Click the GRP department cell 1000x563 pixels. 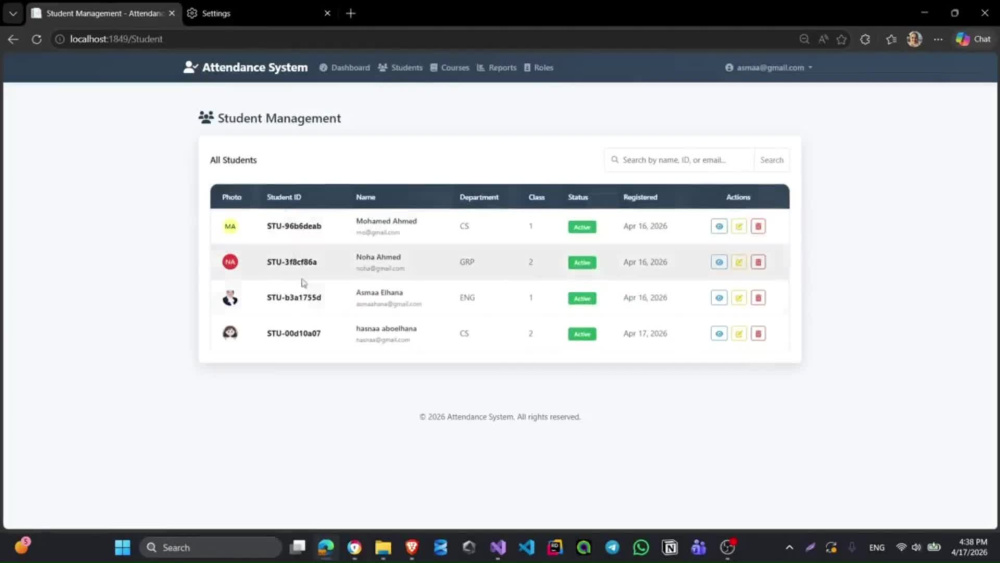click(x=467, y=262)
